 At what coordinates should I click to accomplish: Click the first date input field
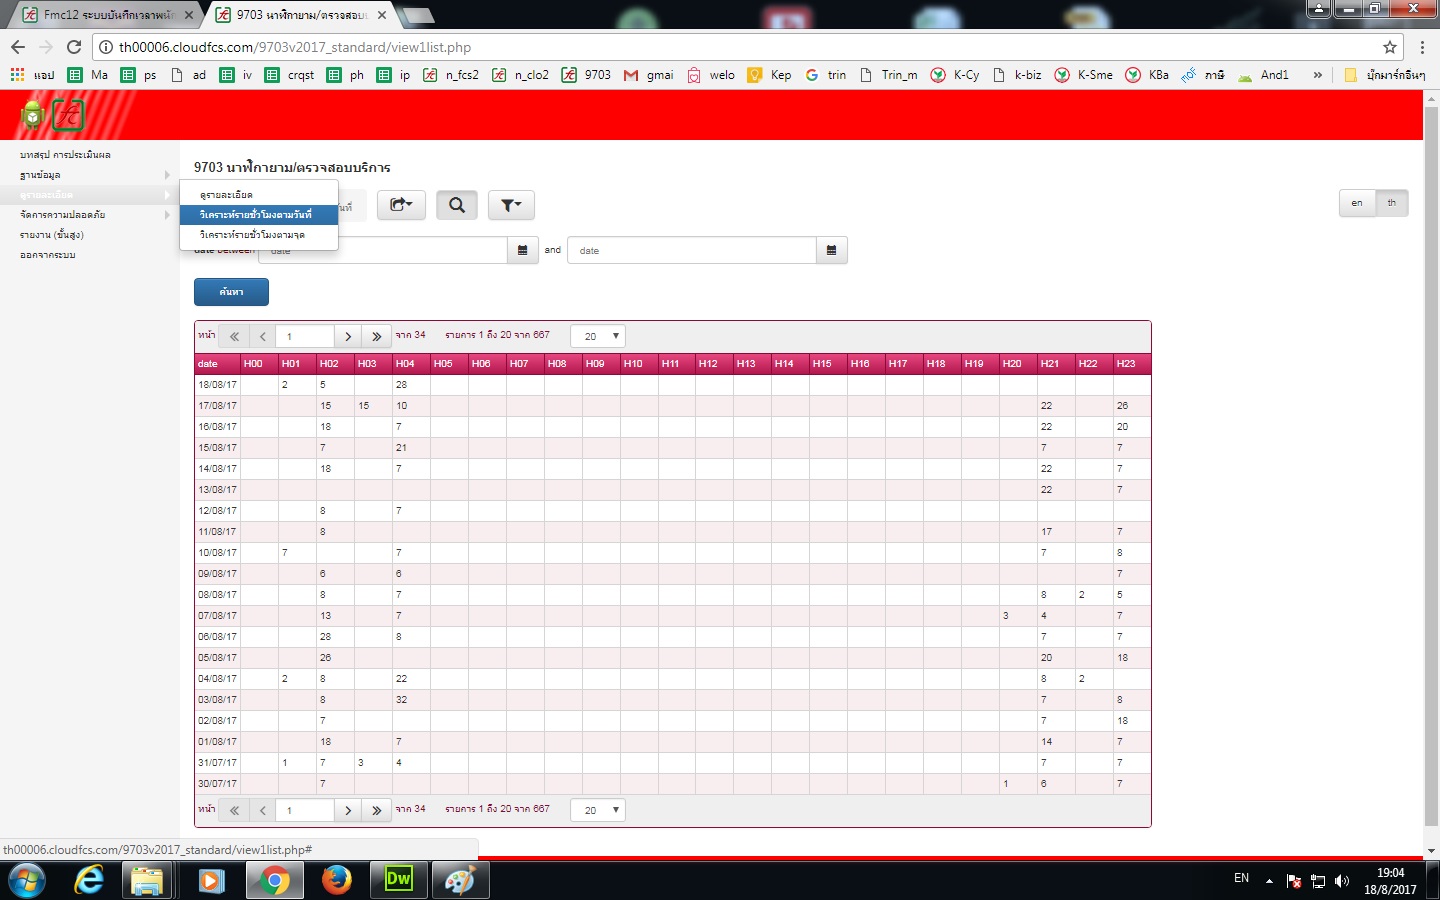(383, 251)
